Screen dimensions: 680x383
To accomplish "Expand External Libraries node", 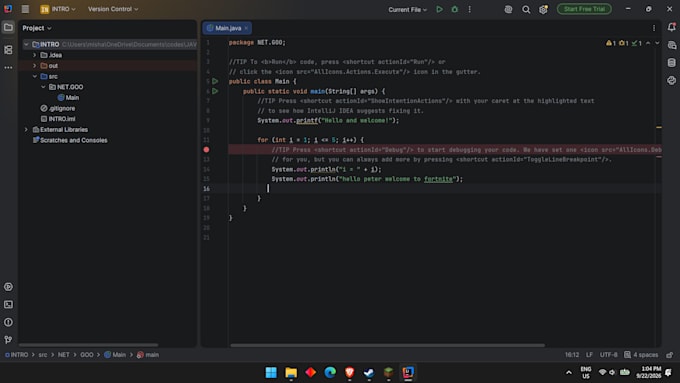I will pos(26,129).
